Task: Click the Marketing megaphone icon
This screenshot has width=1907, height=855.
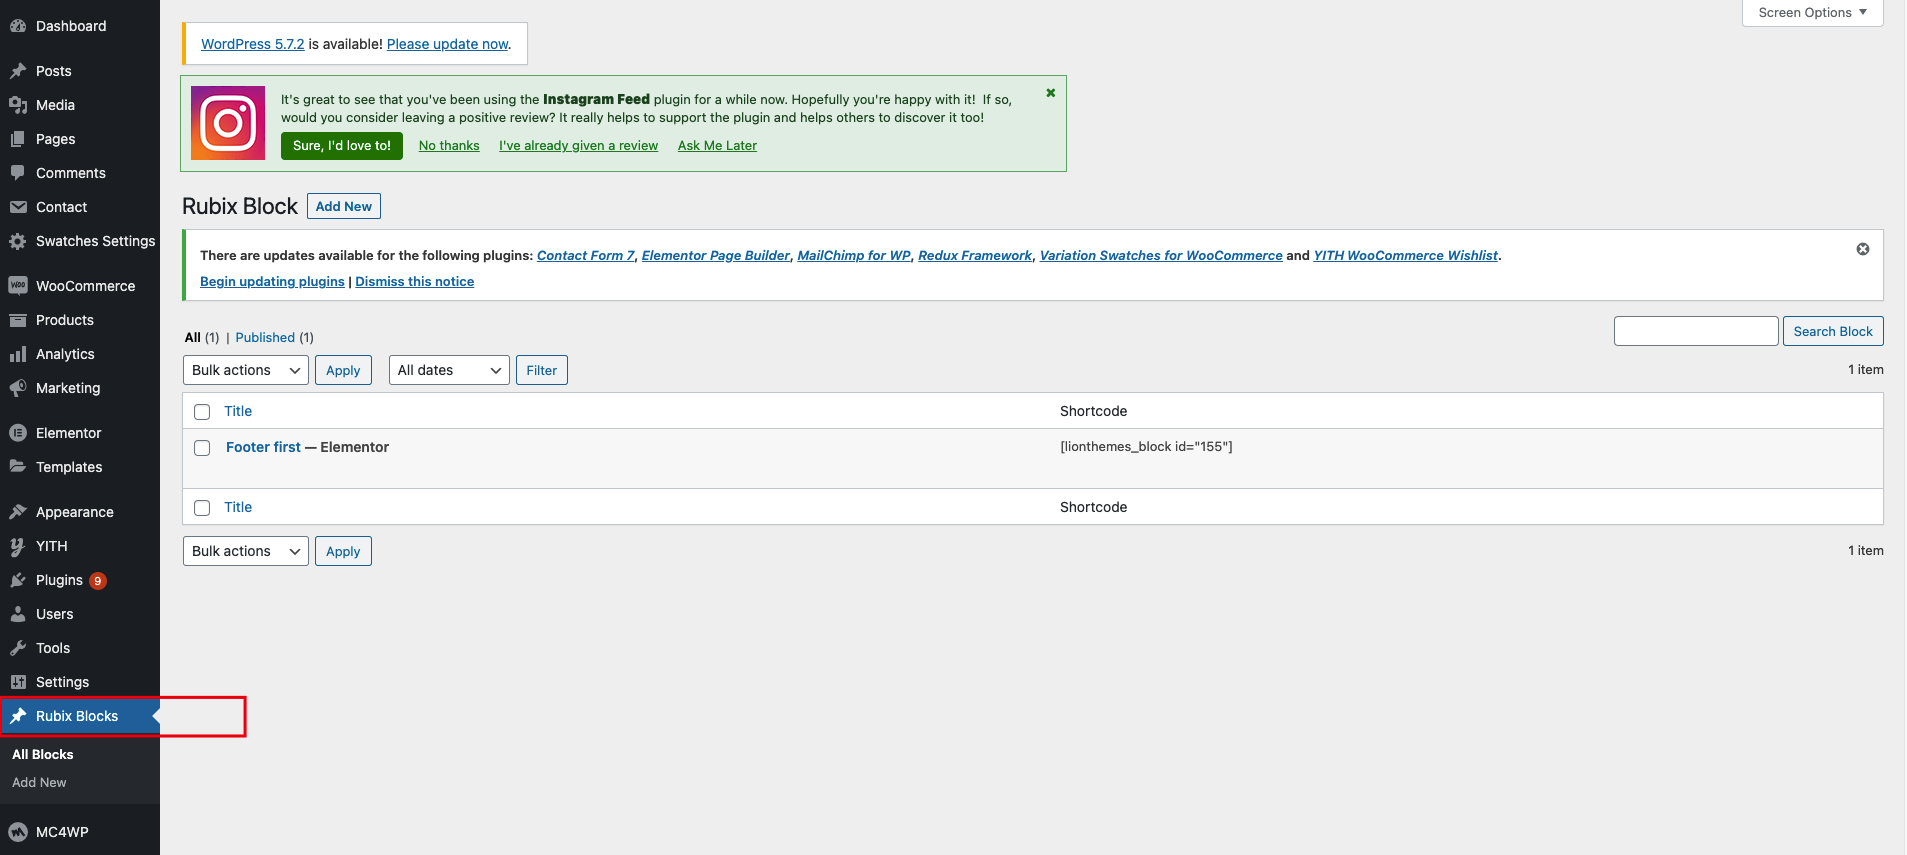Action: click(18, 388)
